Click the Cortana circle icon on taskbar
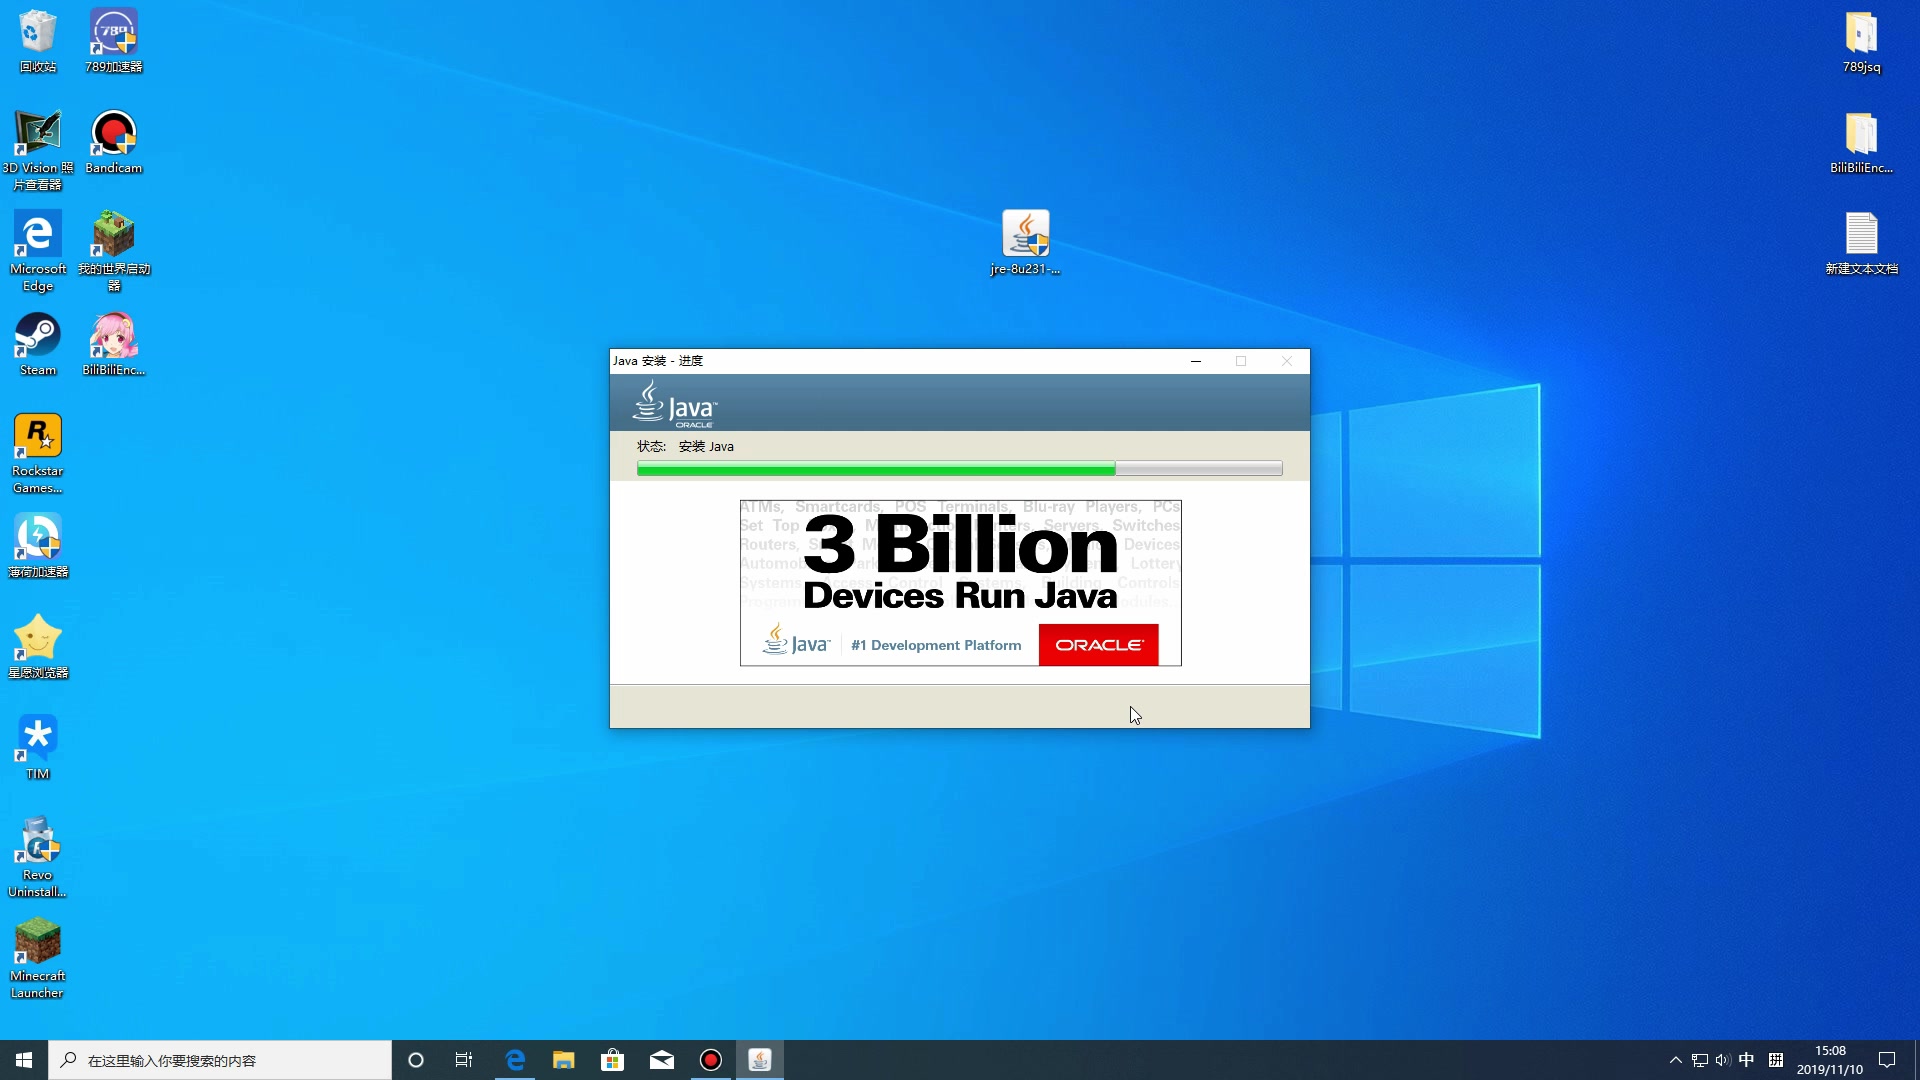Image resolution: width=1920 pixels, height=1080 pixels. (416, 1060)
